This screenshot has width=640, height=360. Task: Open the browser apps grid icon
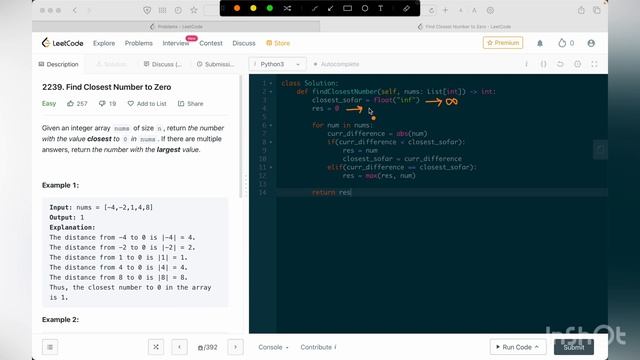click(162, 11)
